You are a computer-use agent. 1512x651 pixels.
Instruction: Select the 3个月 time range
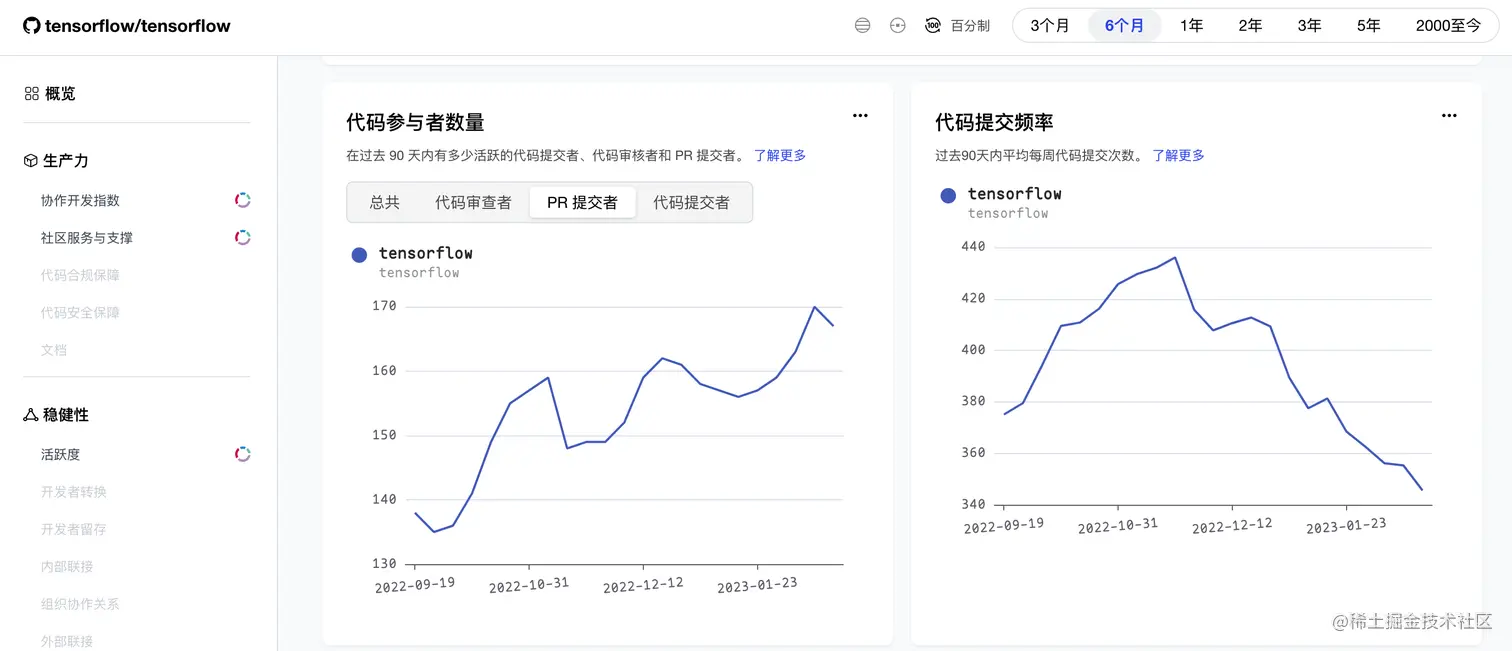tap(1049, 26)
